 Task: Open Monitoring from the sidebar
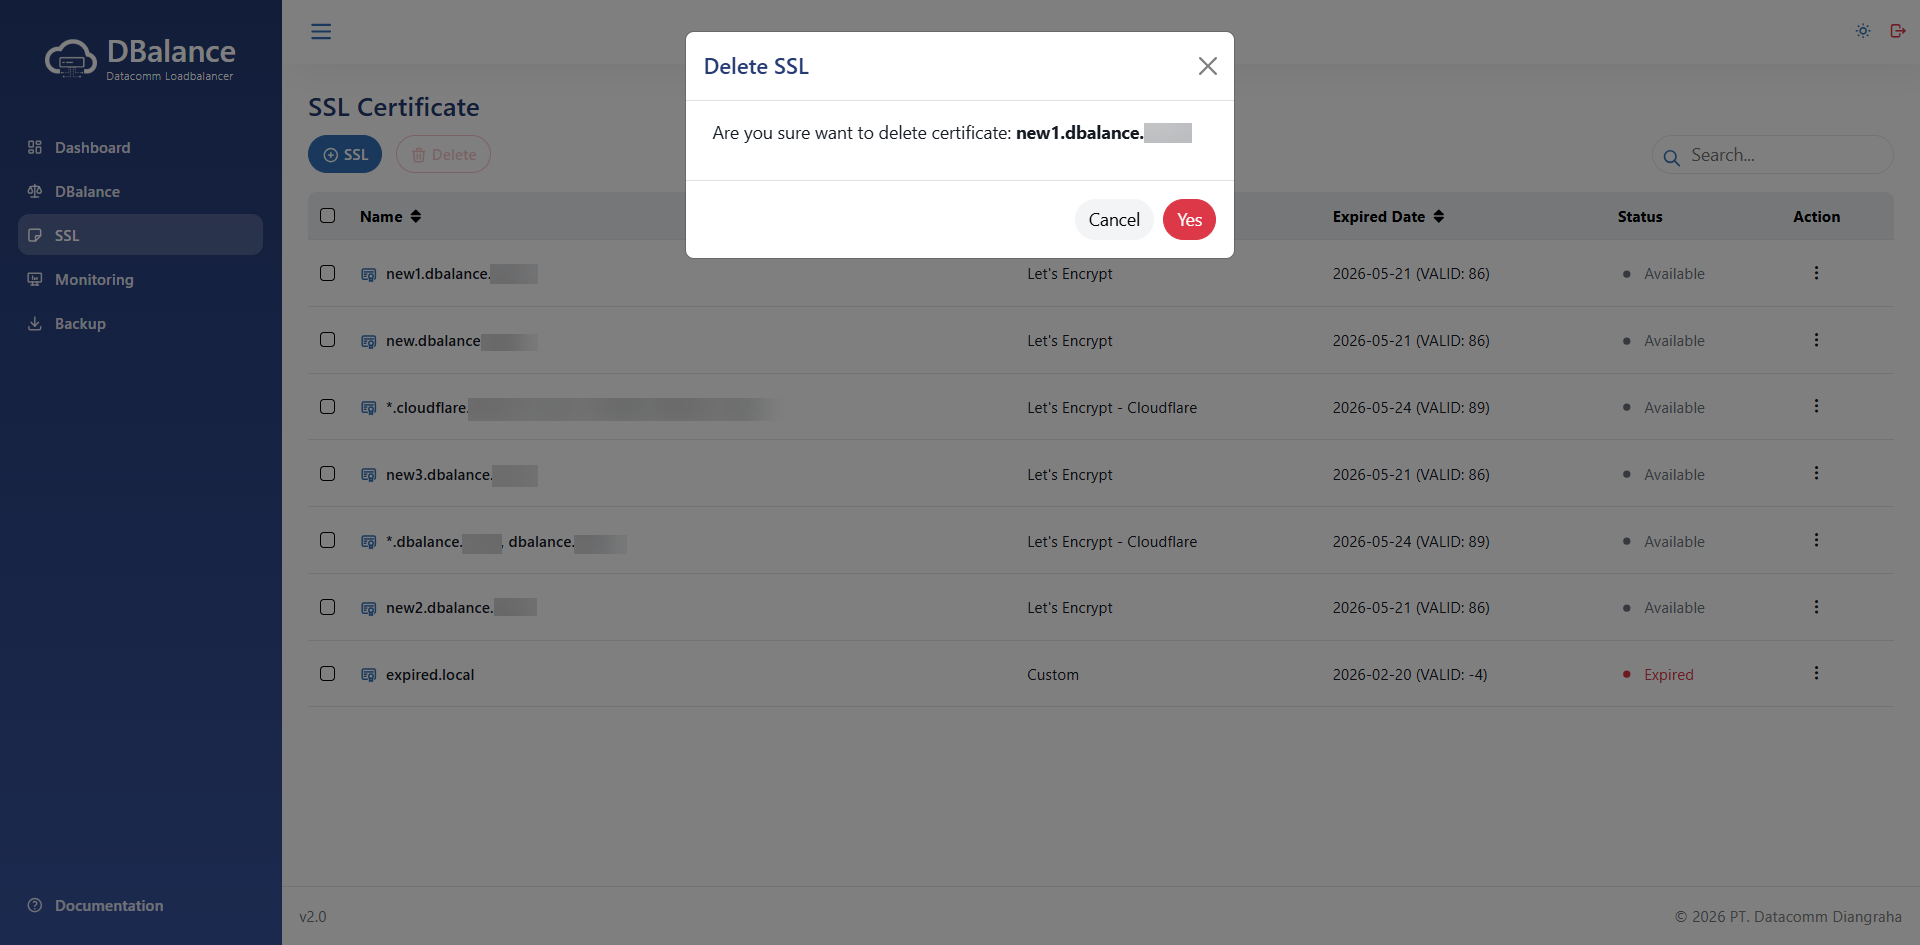tap(94, 280)
